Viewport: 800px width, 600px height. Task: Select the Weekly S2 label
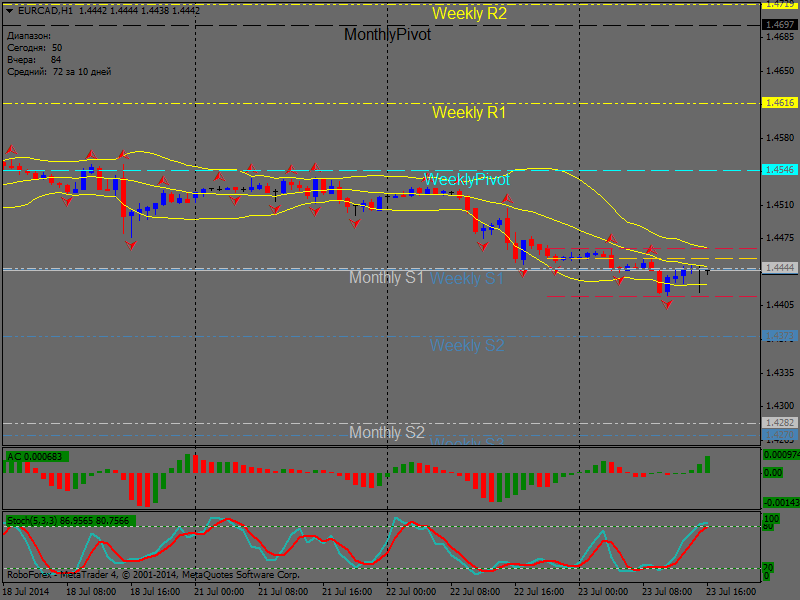tap(467, 346)
